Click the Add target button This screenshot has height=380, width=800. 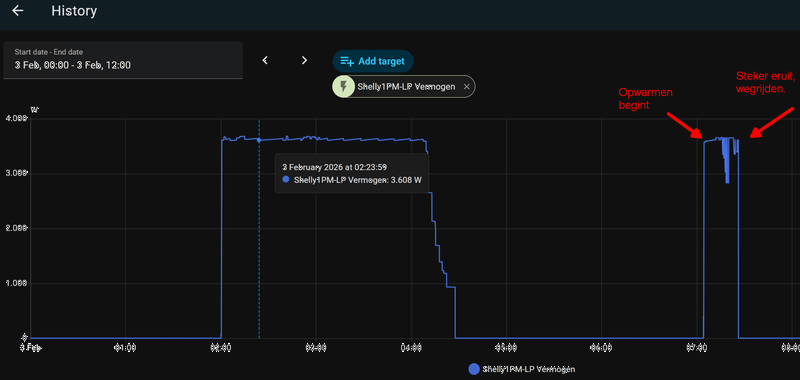(x=373, y=61)
